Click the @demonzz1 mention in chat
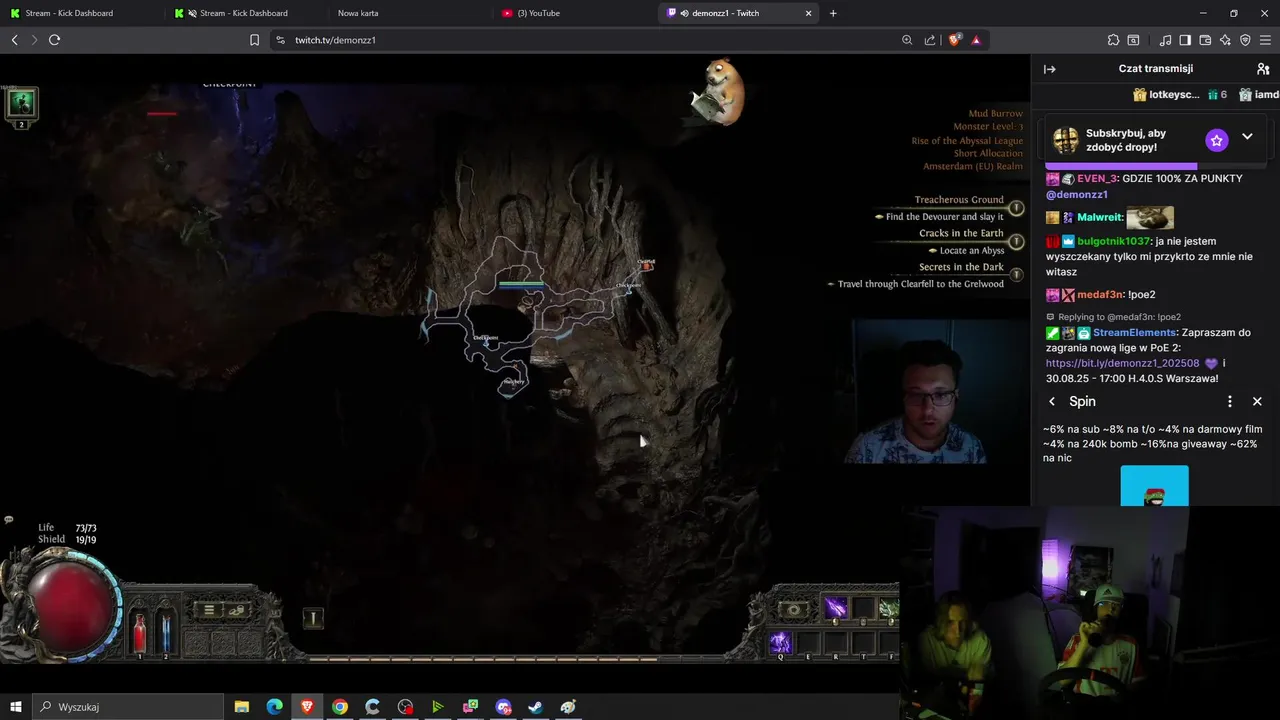The width and height of the screenshot is (1280, 720). 1076,194
